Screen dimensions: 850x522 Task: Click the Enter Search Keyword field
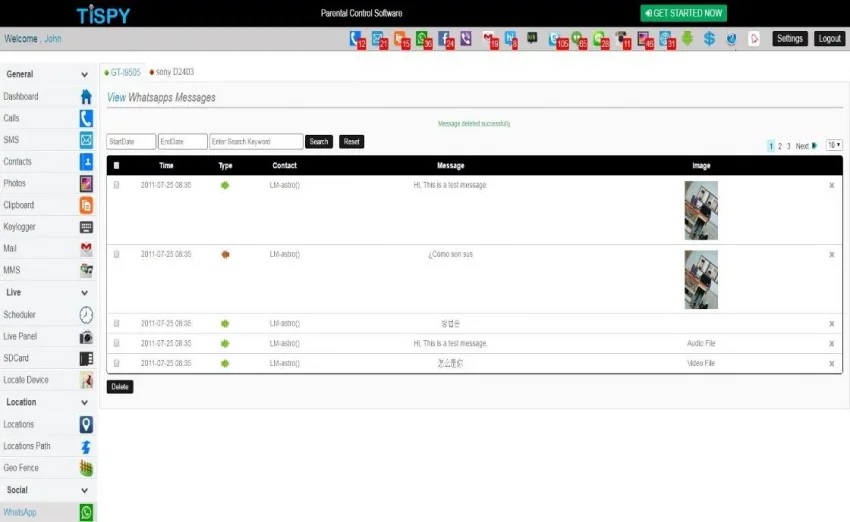click(256, 141)
